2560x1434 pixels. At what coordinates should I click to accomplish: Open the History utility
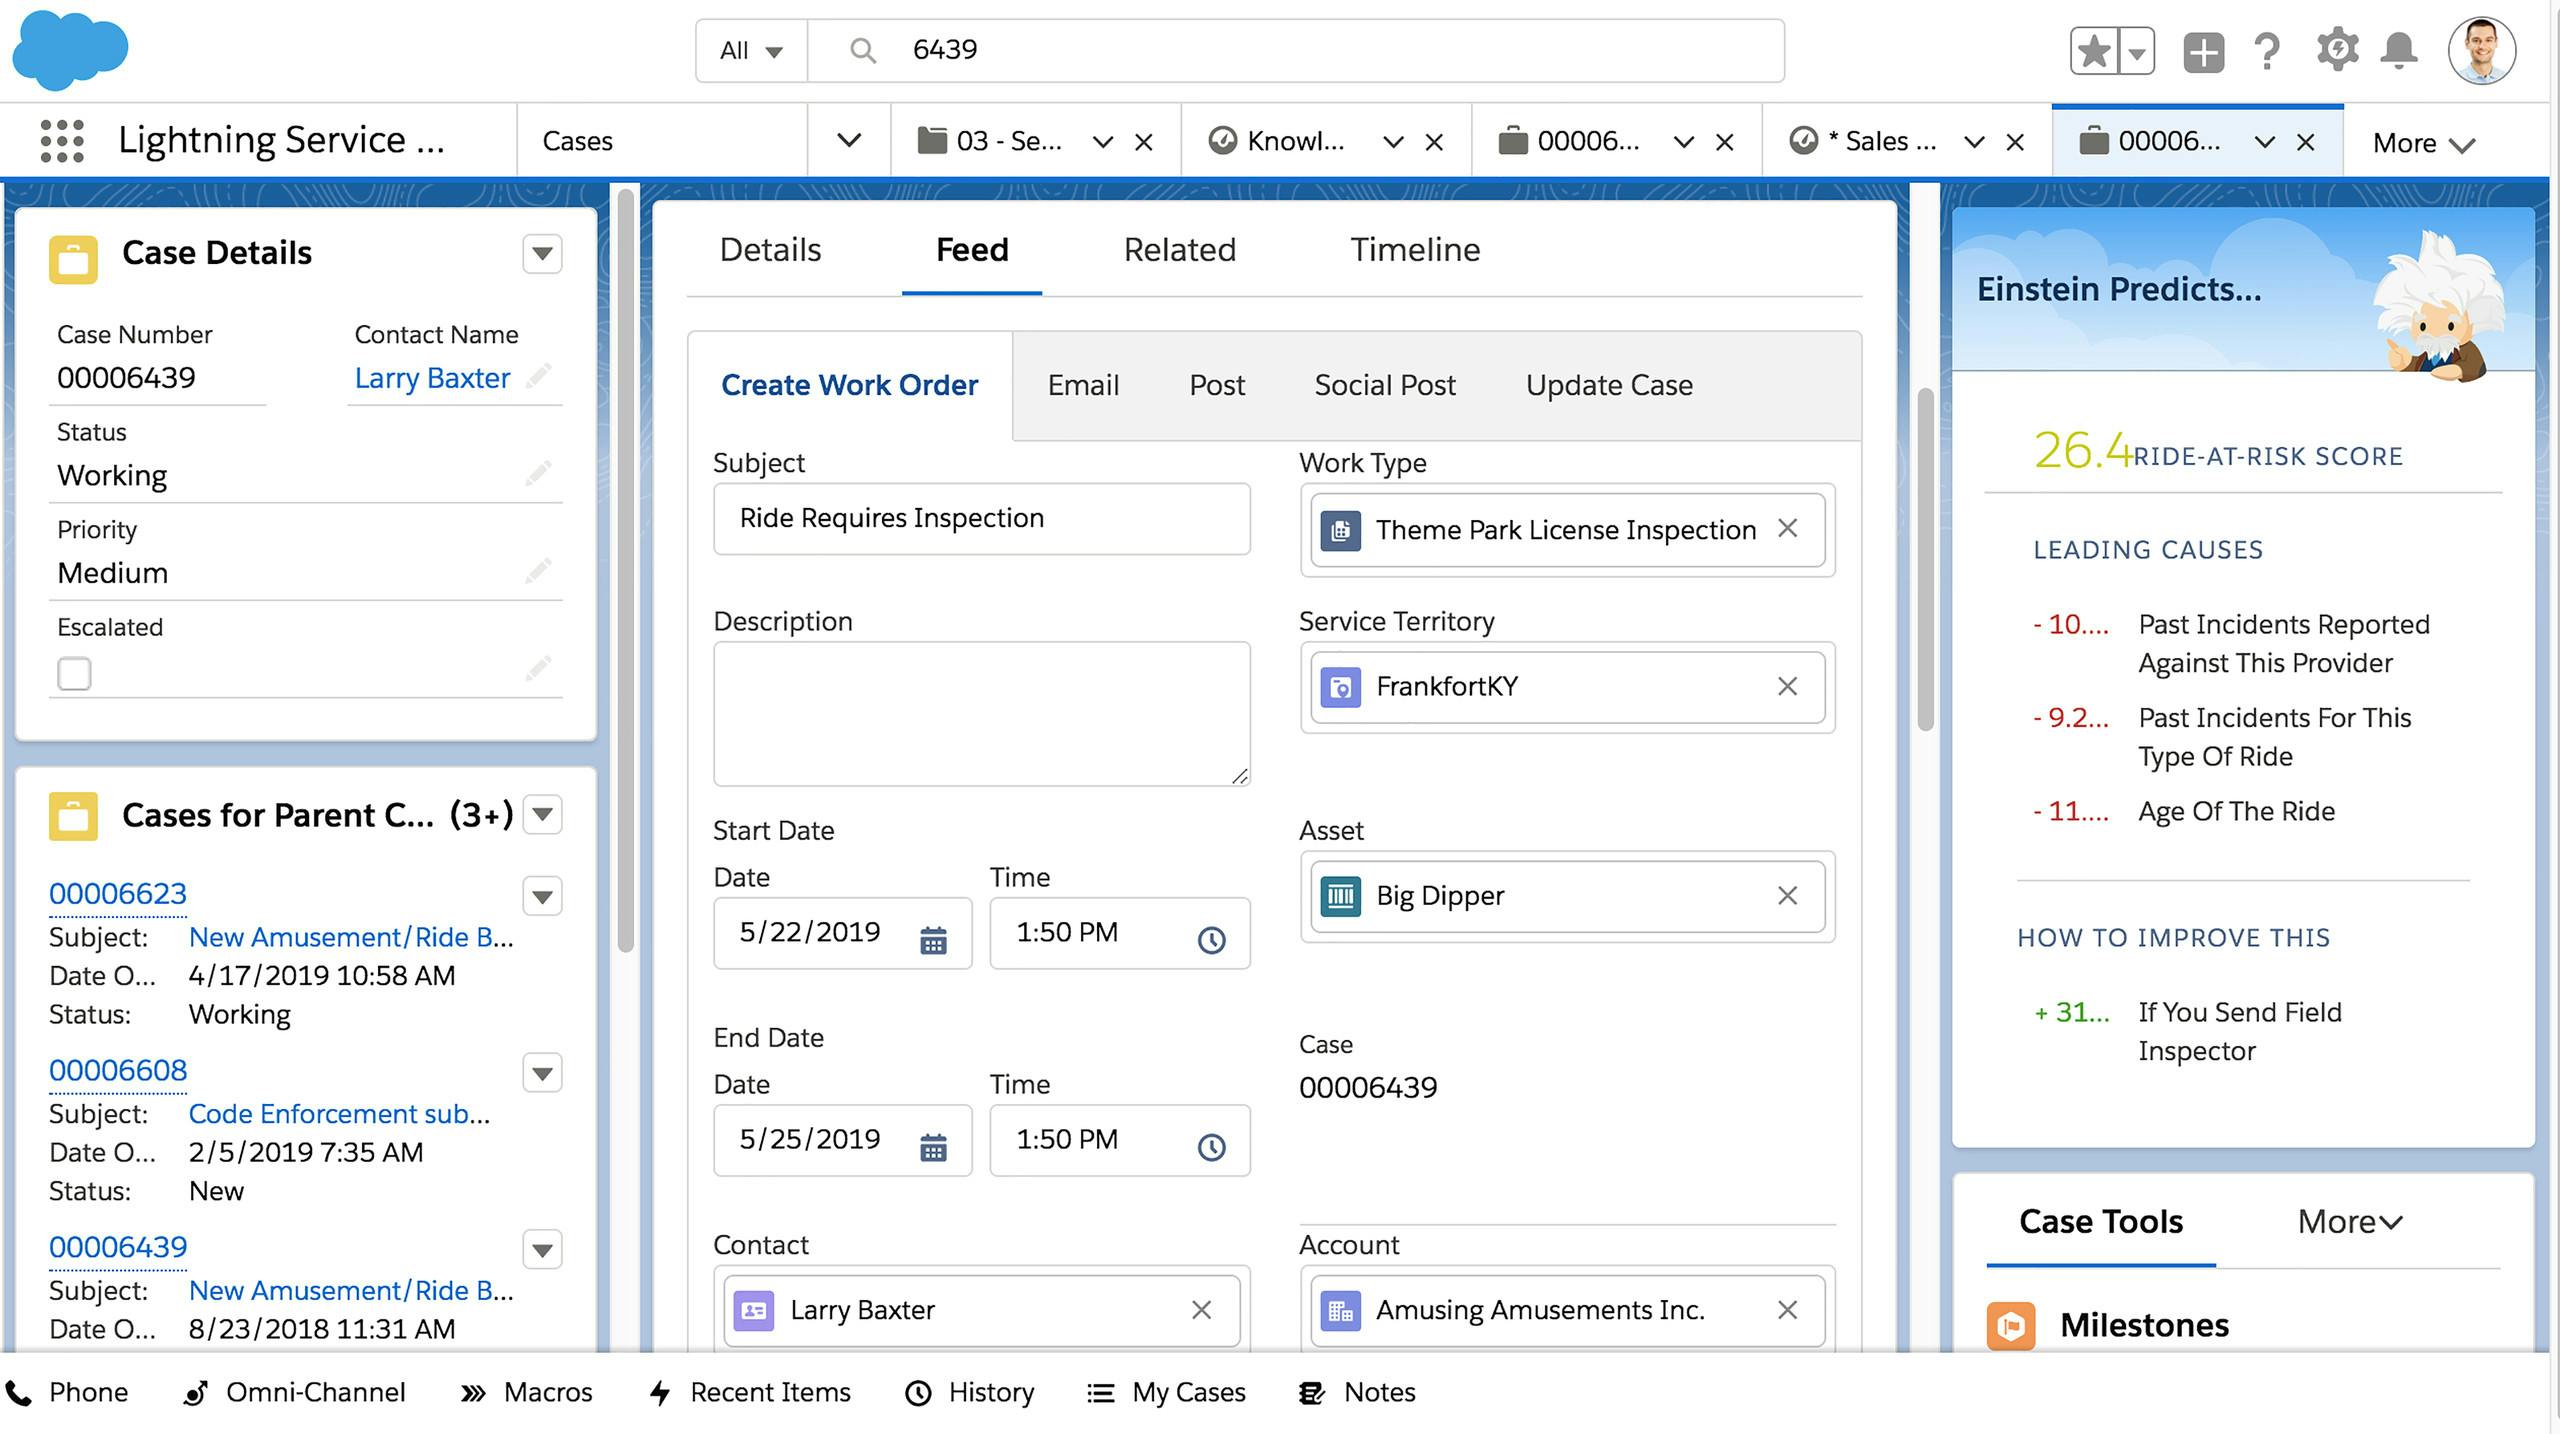pos(969,1392)
